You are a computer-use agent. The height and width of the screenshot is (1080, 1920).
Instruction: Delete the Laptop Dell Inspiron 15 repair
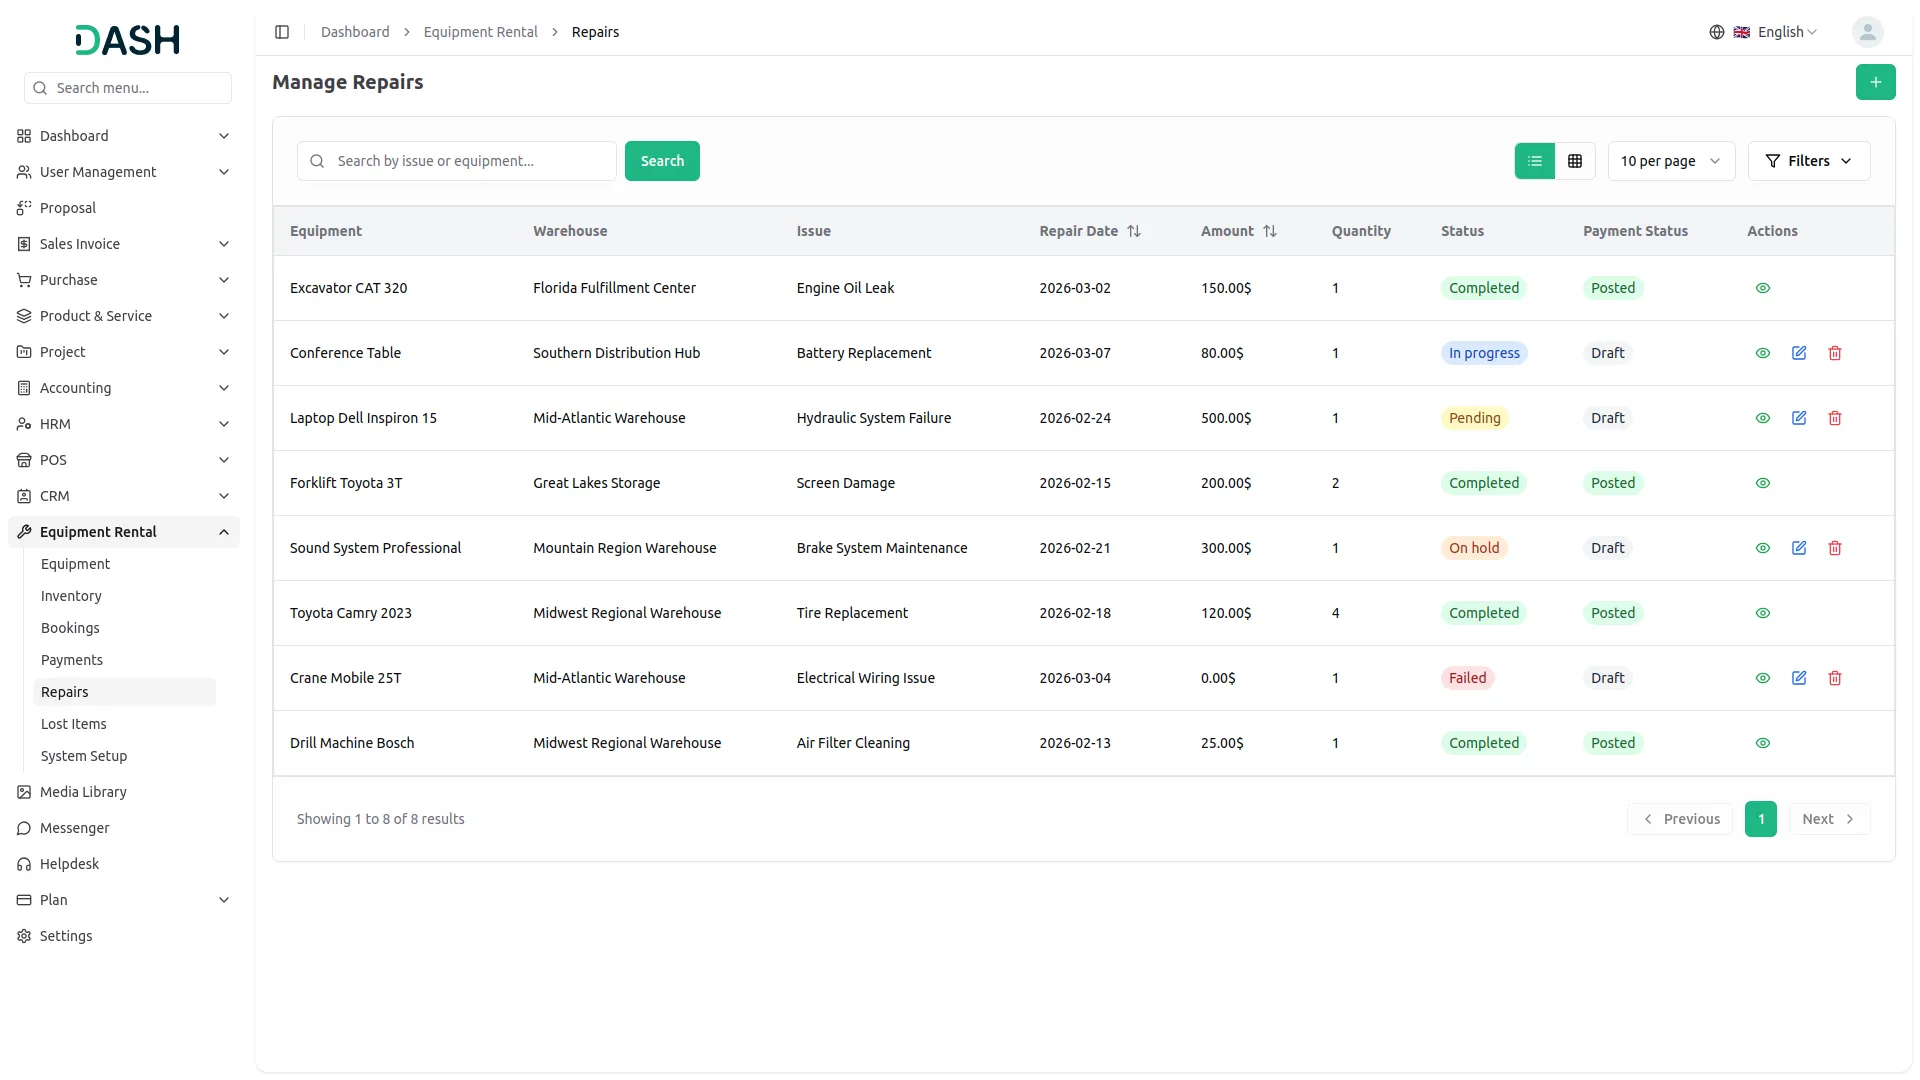(1834, 418)
